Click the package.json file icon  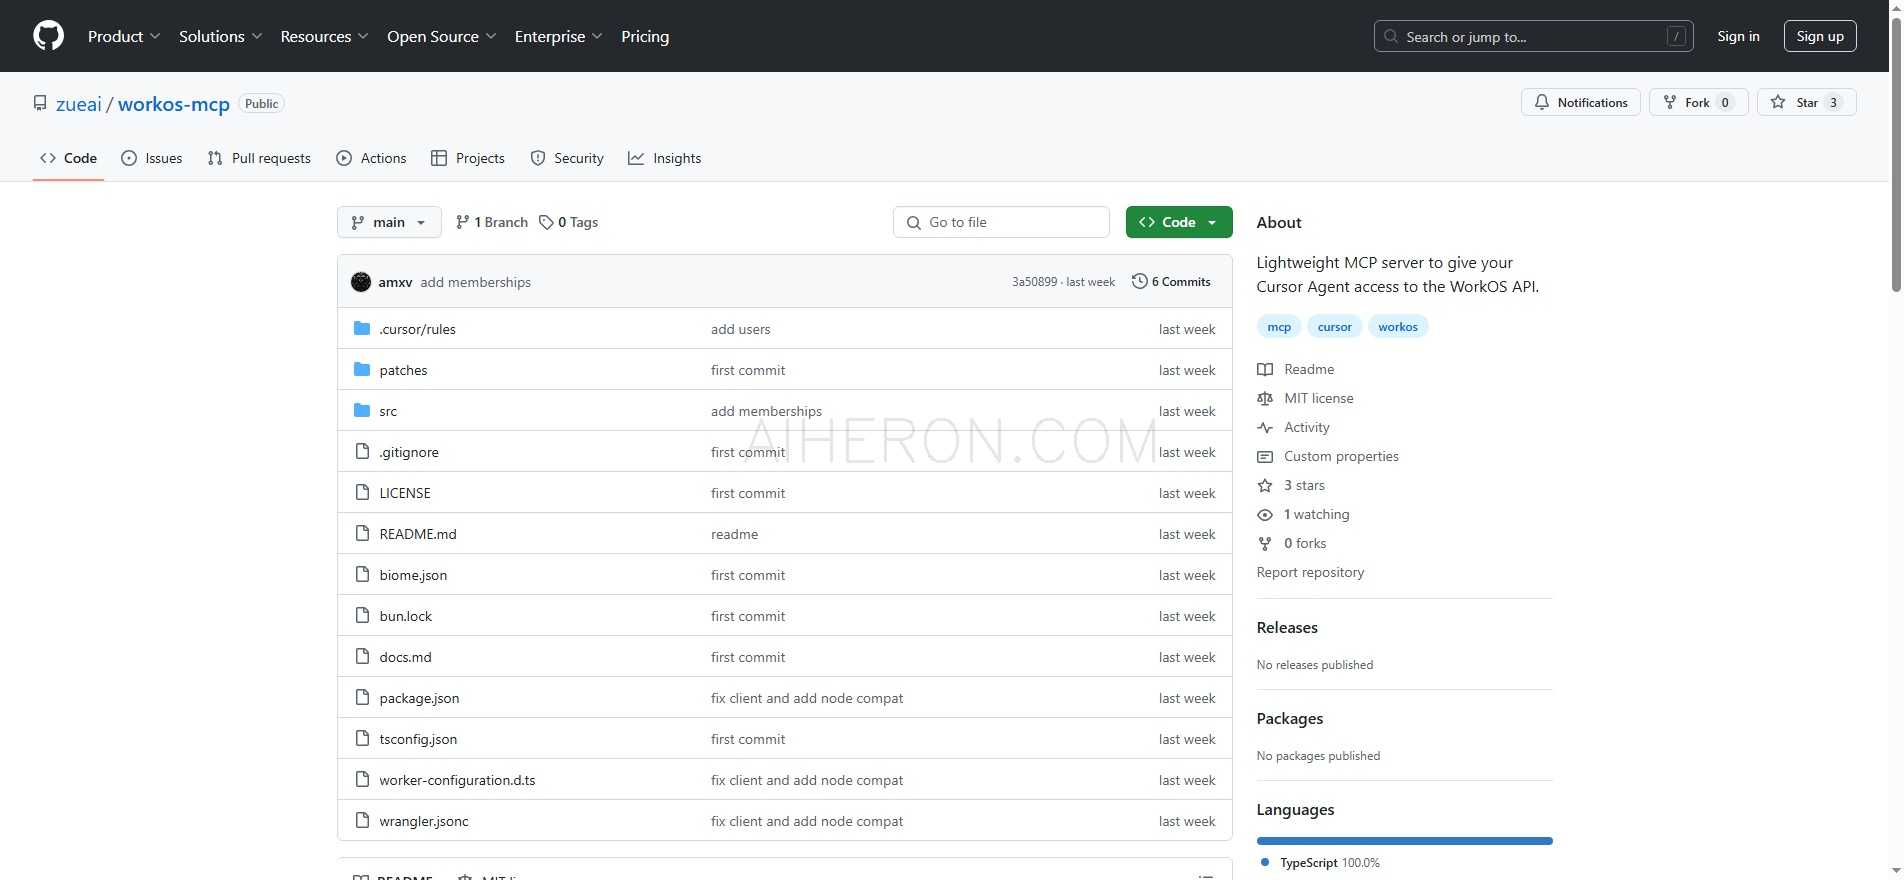362,697
